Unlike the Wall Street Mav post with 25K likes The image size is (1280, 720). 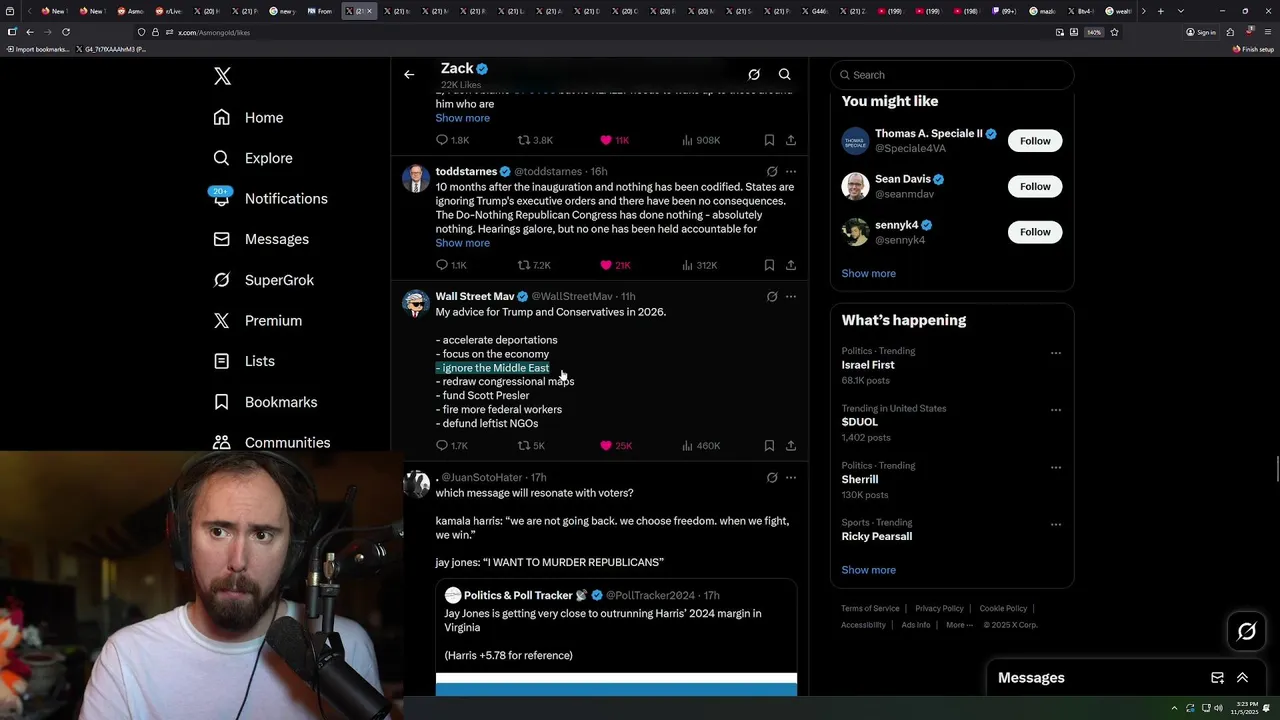pos(606,445)
